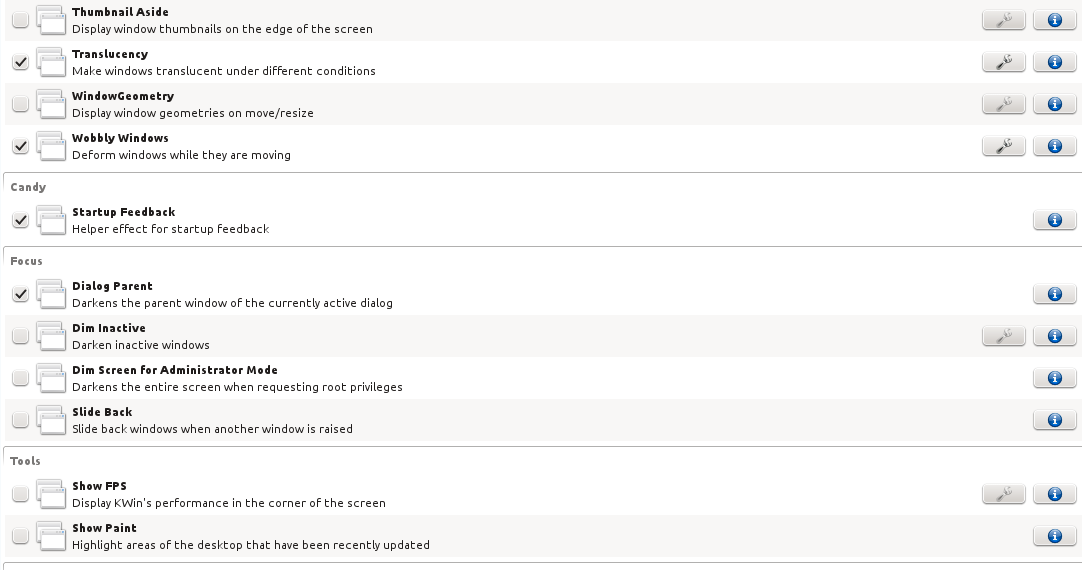Configure the Show FPS effect
This screenshot has height=570, width=1082.
1004,494
